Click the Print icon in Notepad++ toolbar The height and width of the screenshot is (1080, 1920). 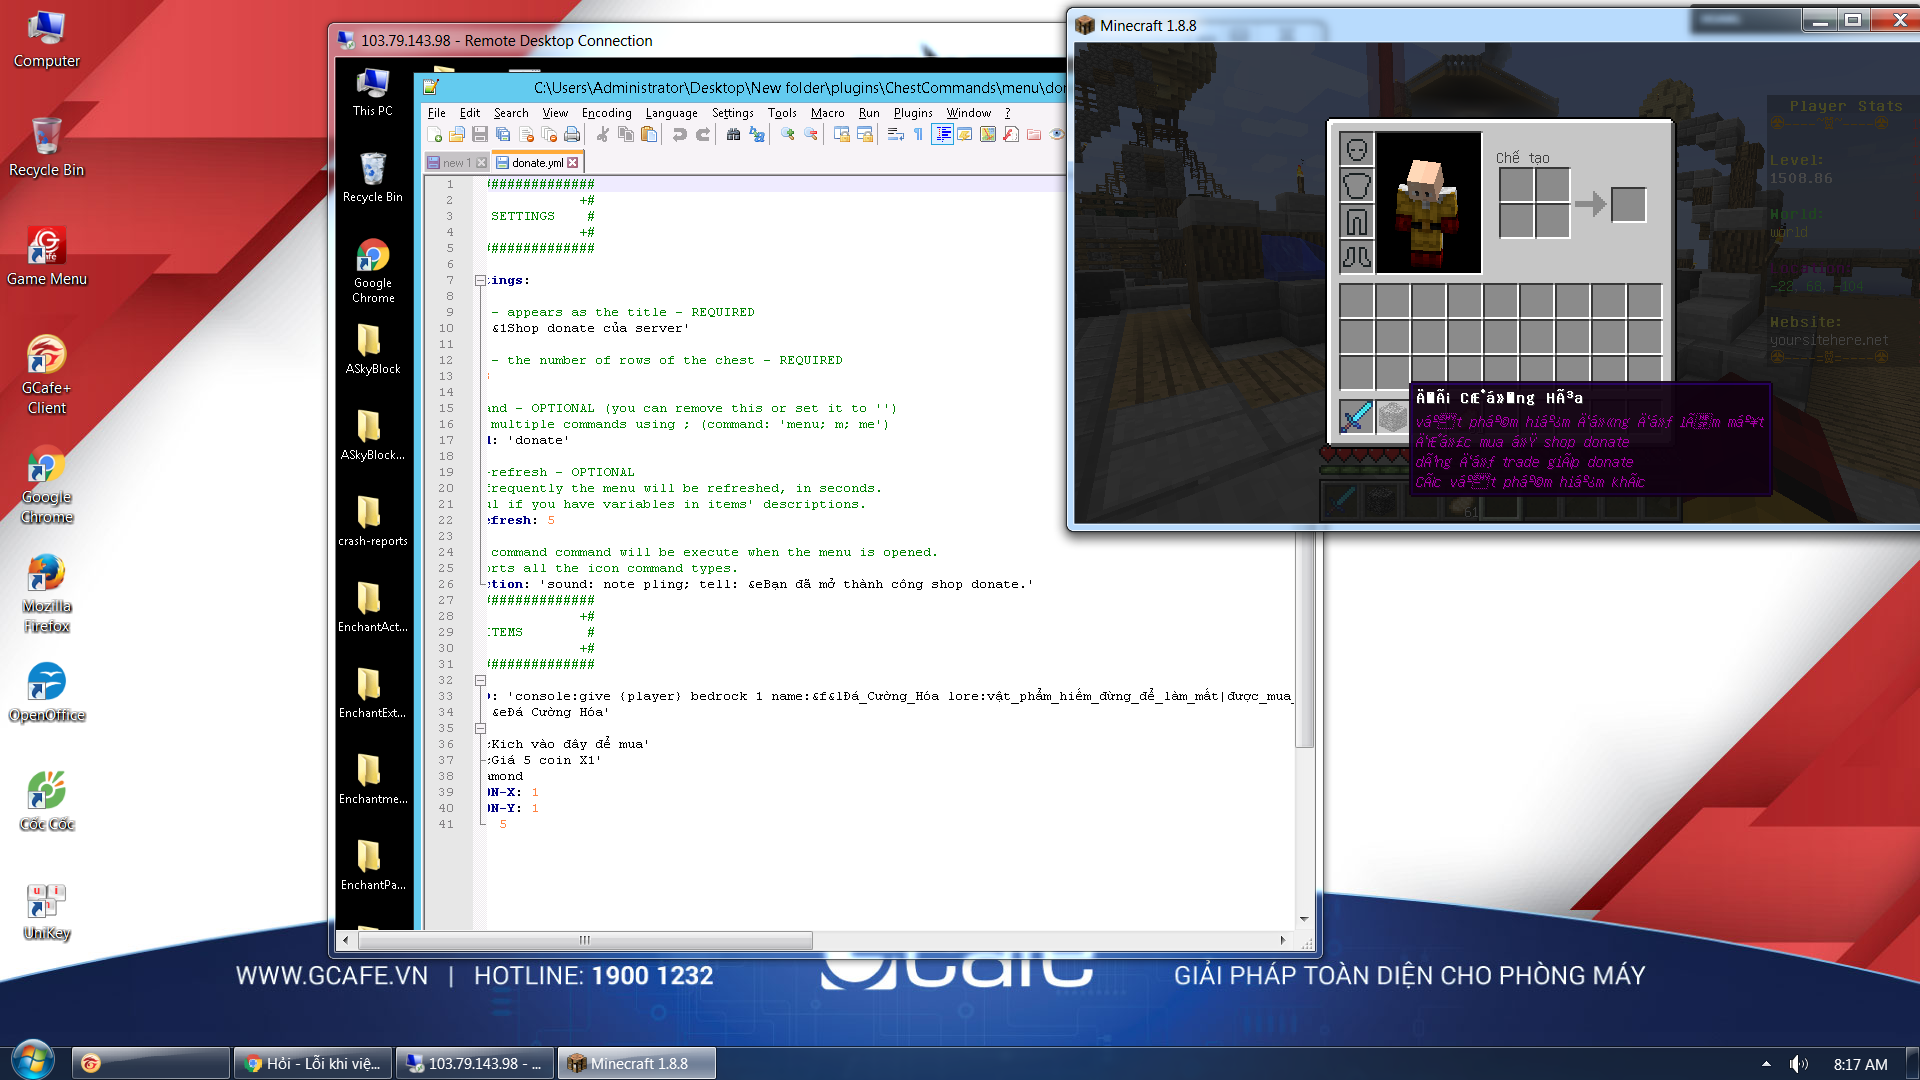pyautogui.click(x=572, y=135)
